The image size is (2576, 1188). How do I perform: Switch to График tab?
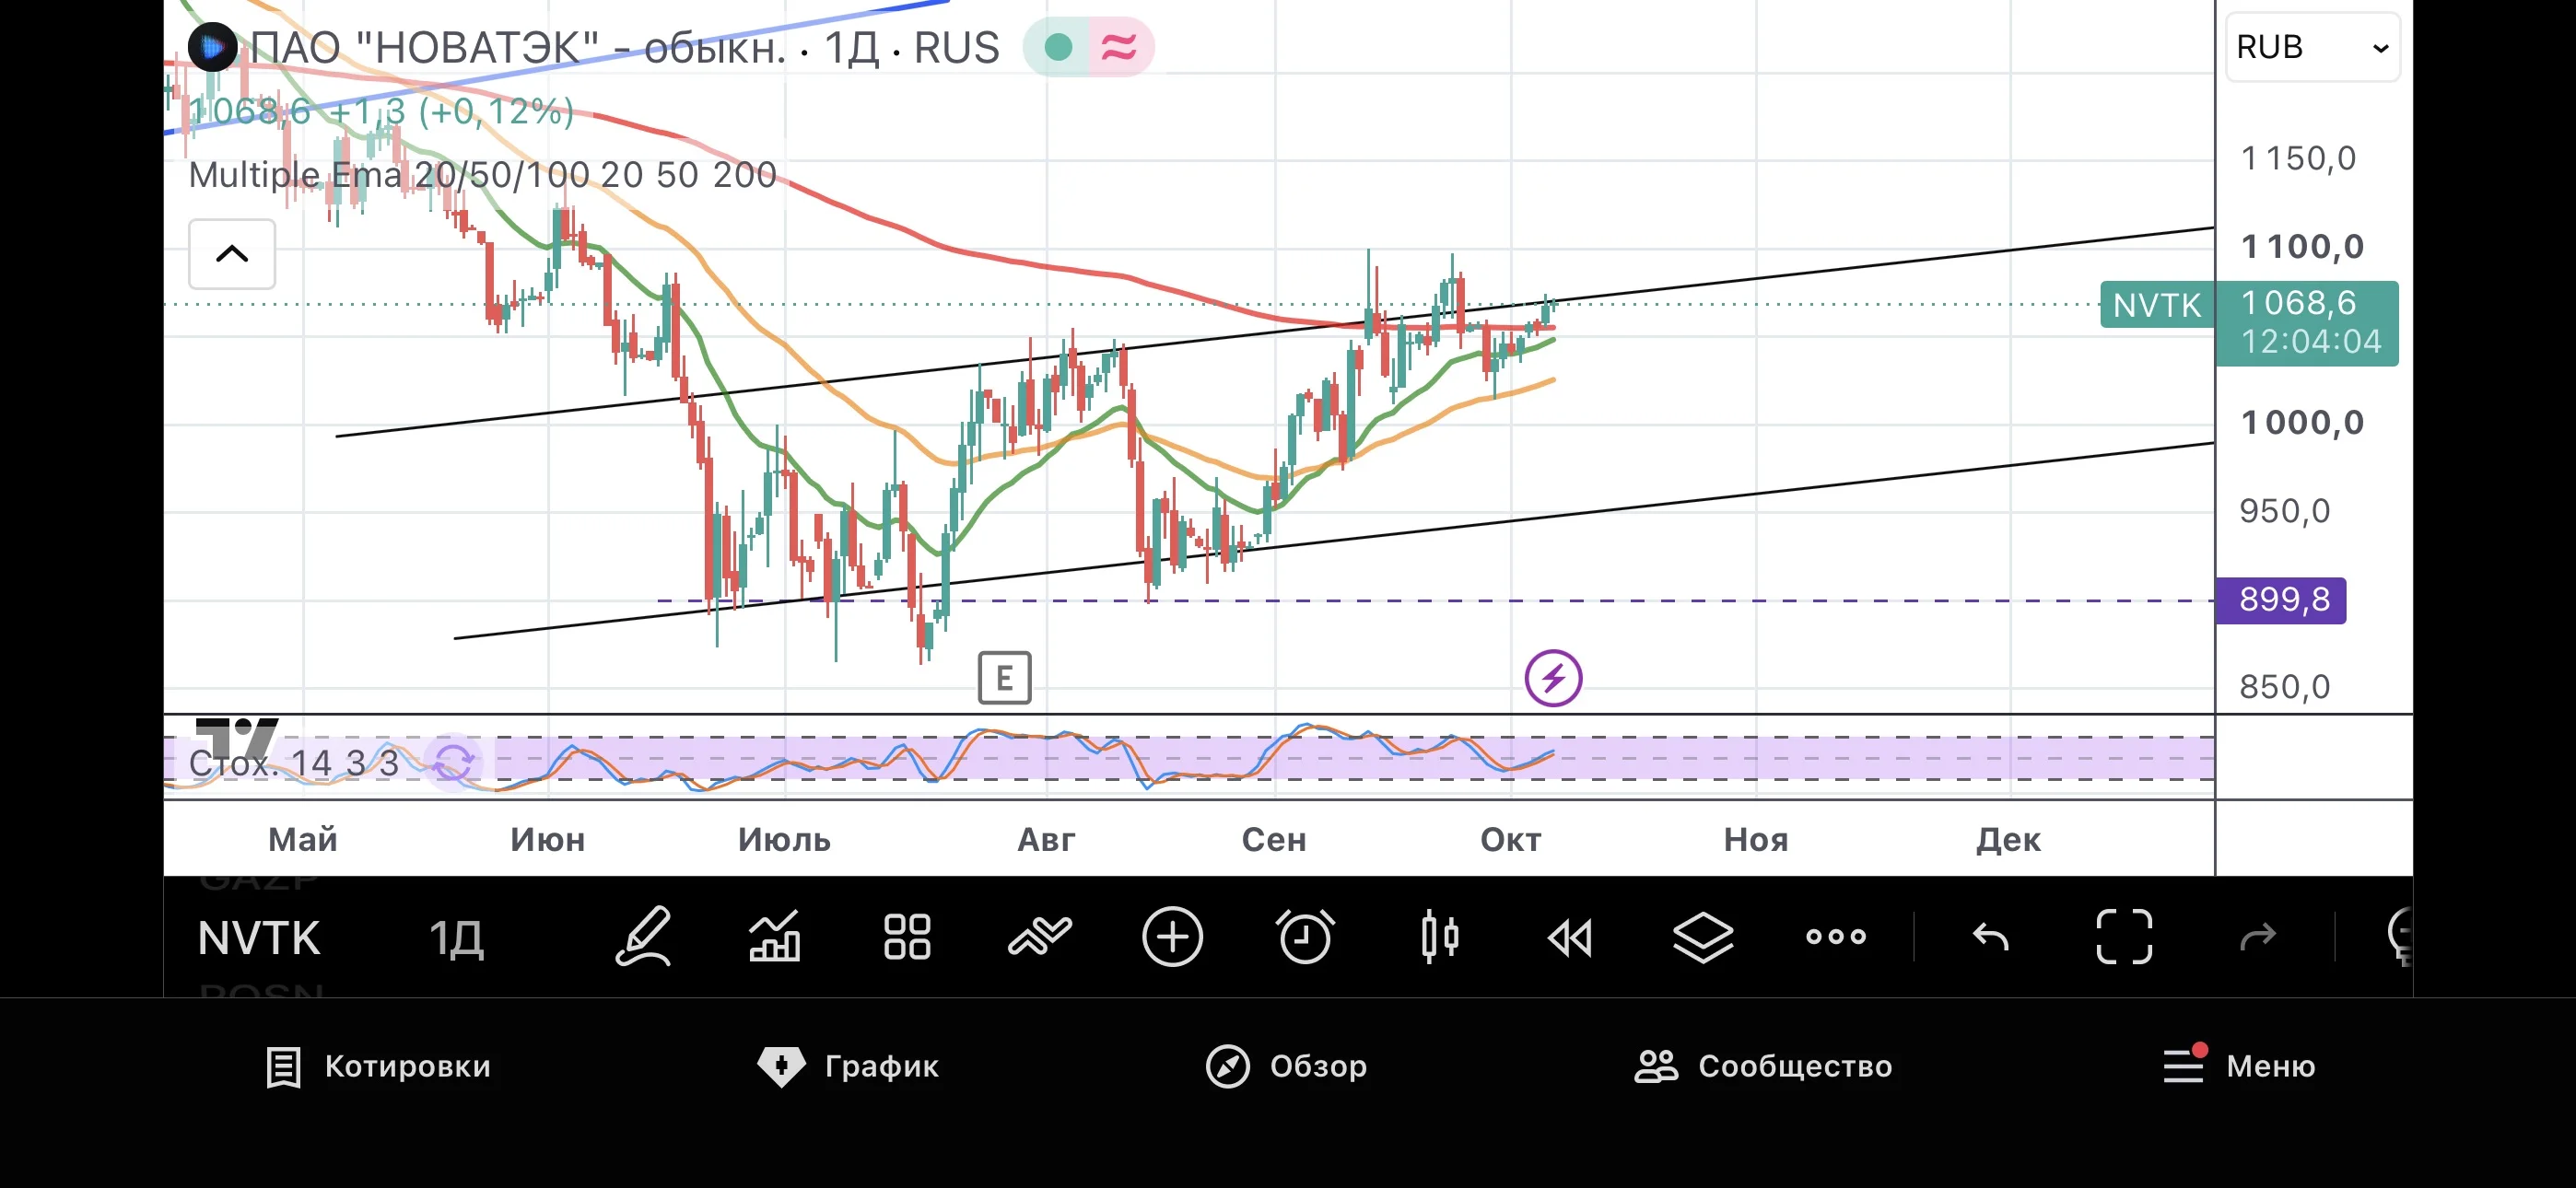(x=848, y=1066)
